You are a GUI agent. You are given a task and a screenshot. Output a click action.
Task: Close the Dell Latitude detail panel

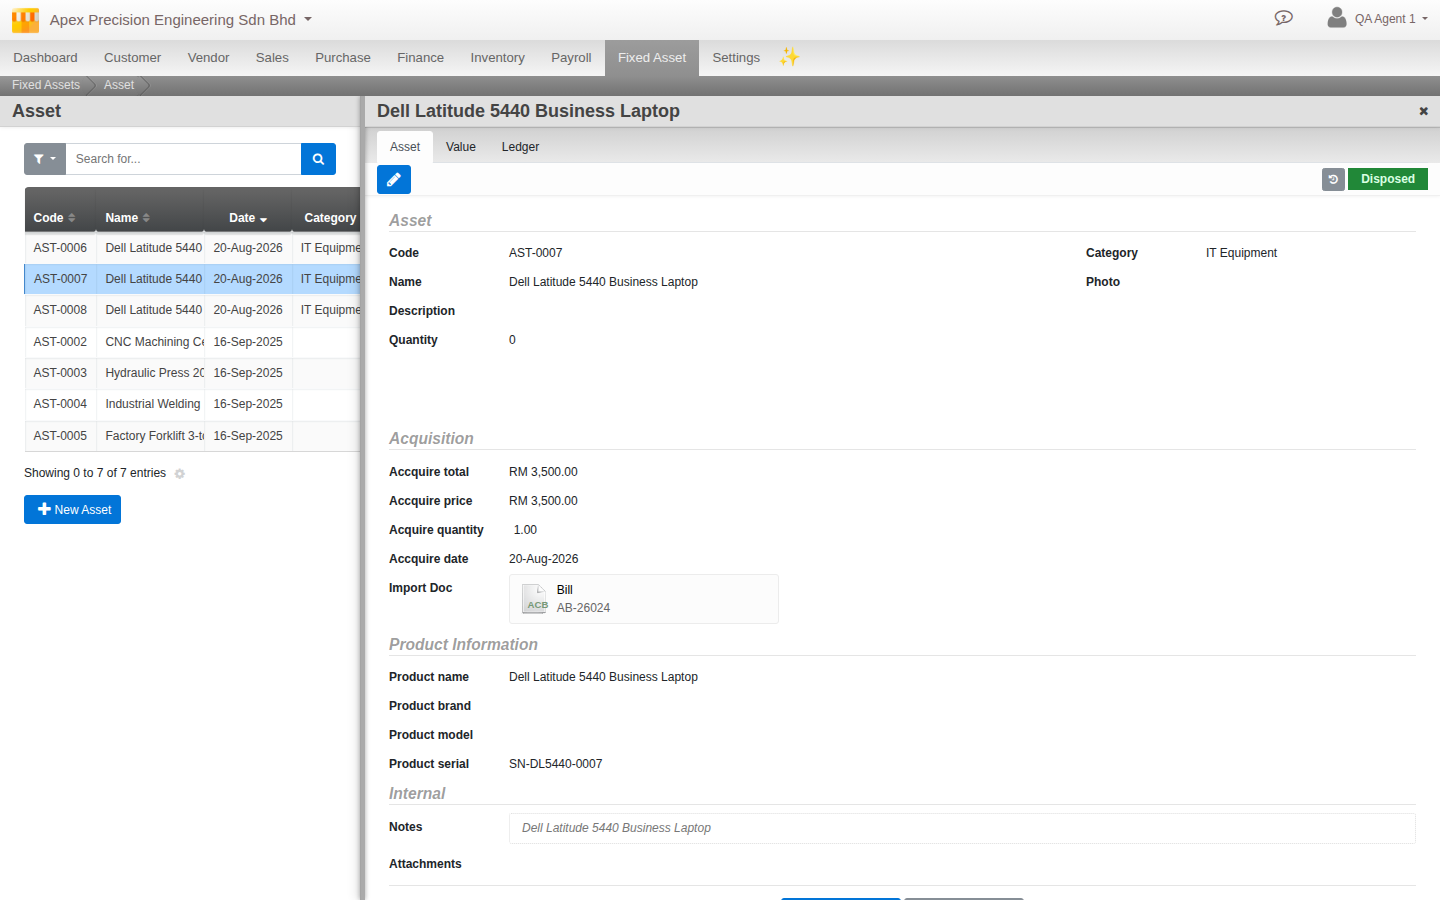pos(1423,111)
